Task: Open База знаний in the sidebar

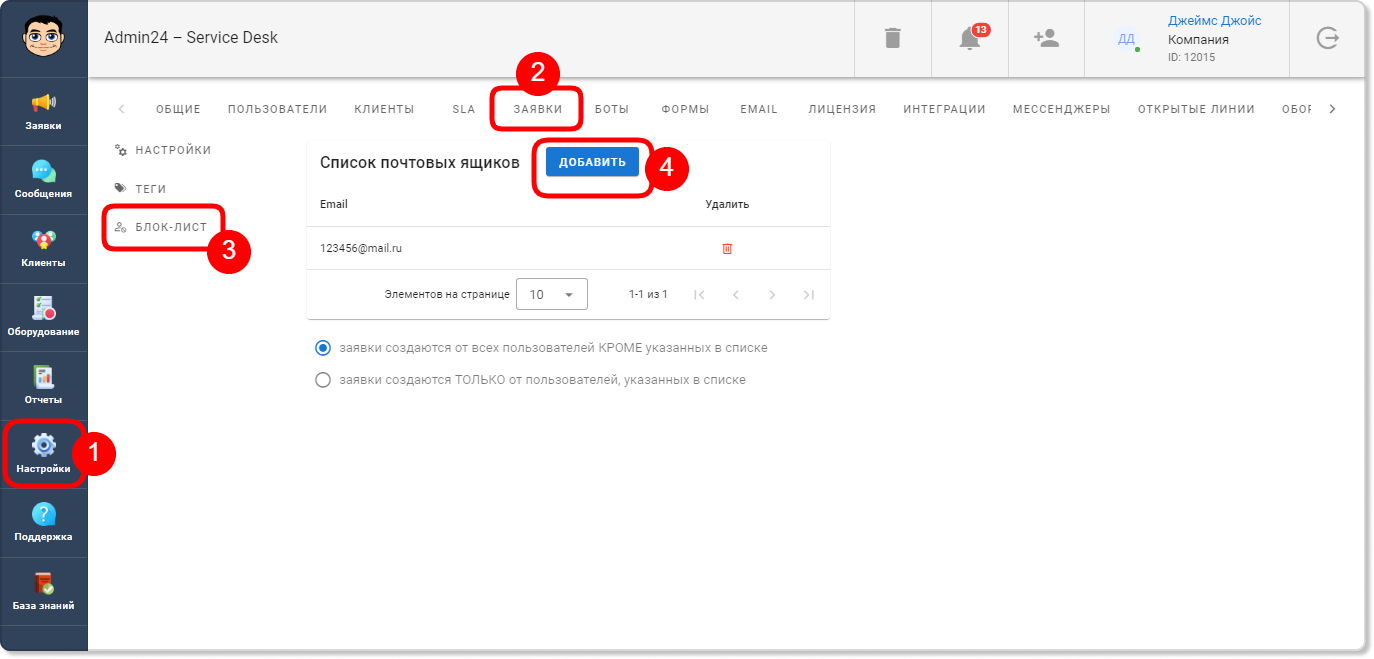Action: click(44, 592)
